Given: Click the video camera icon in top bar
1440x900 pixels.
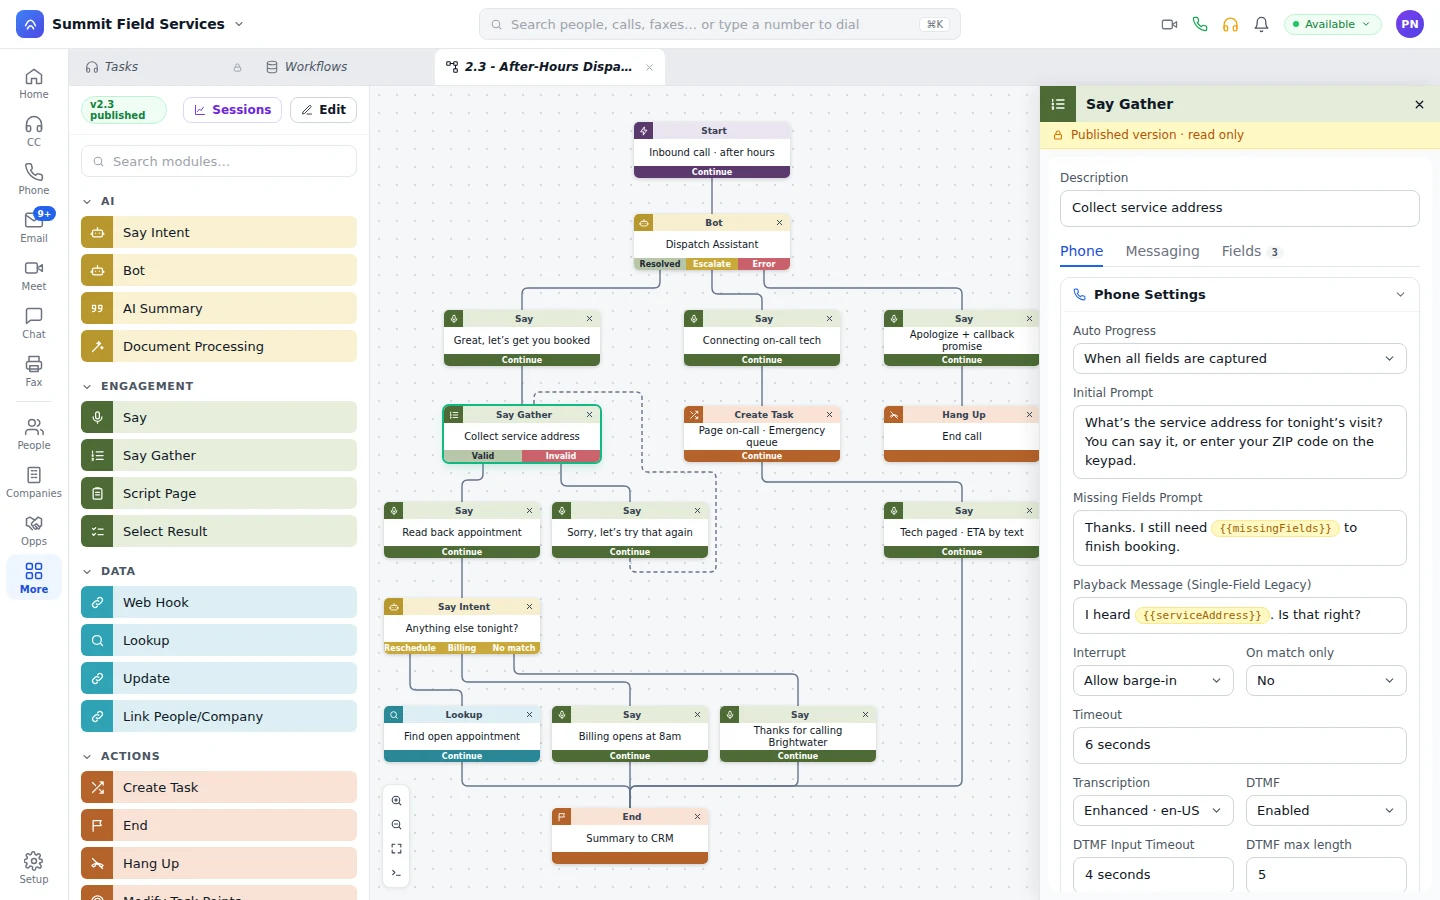Looking at the screenshot, I should coord(1169,24).
